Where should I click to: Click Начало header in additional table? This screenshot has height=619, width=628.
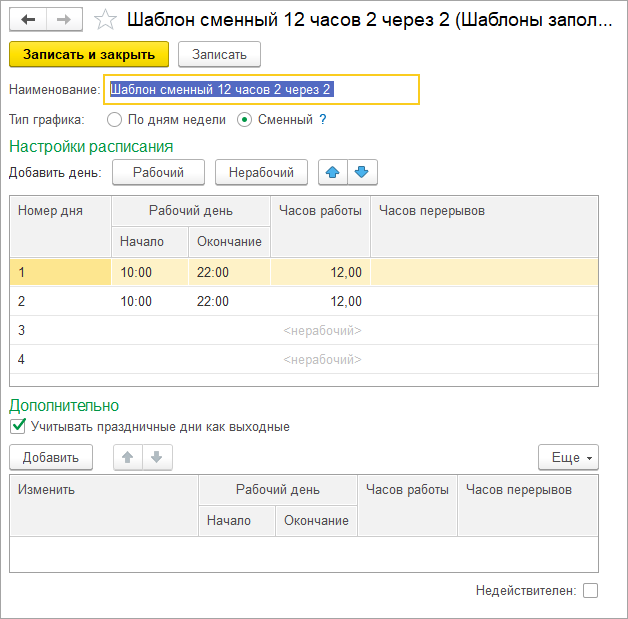coord(237,521)
